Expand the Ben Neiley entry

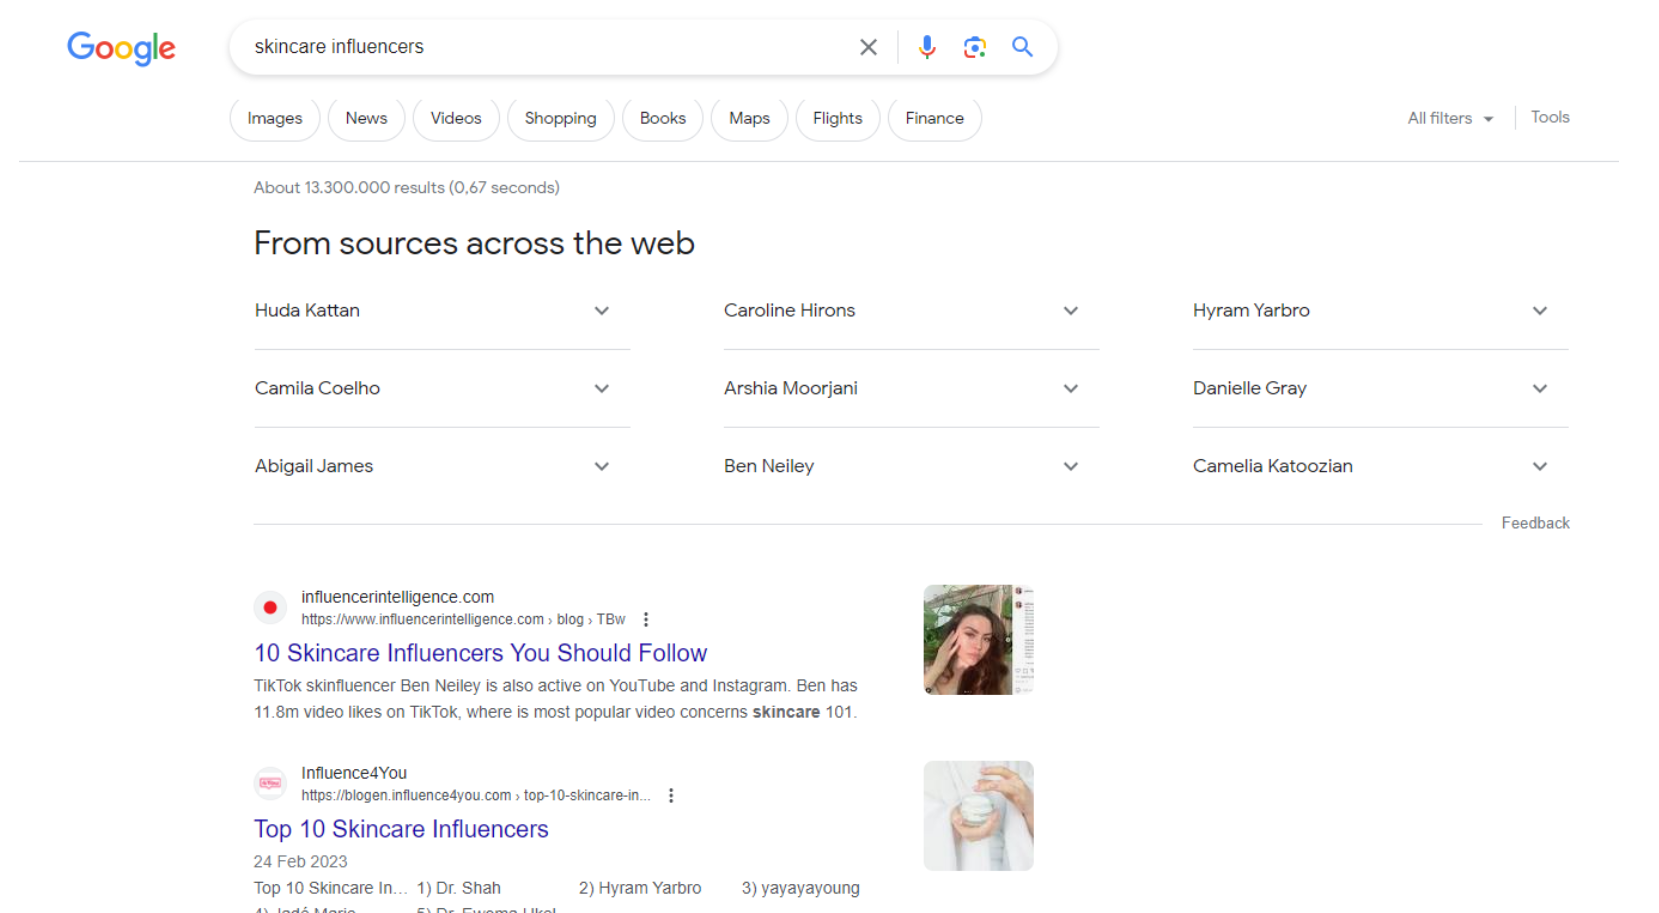tap(911, 467)
